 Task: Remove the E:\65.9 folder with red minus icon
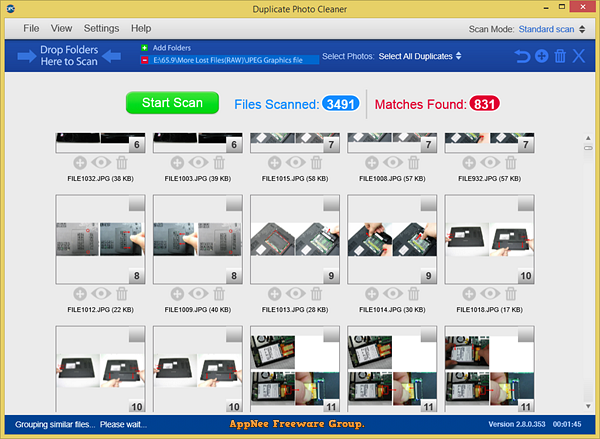coord(144,60)
